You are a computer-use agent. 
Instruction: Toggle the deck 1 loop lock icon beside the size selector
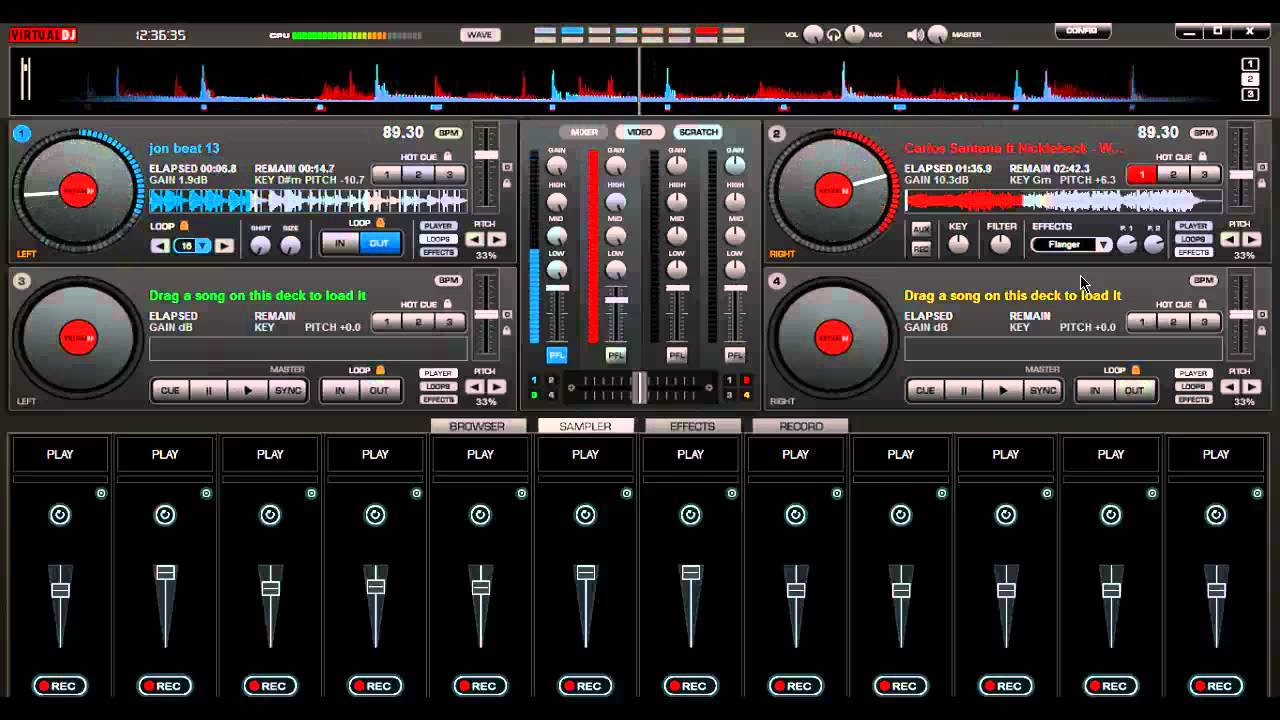(x=183, y=226)
